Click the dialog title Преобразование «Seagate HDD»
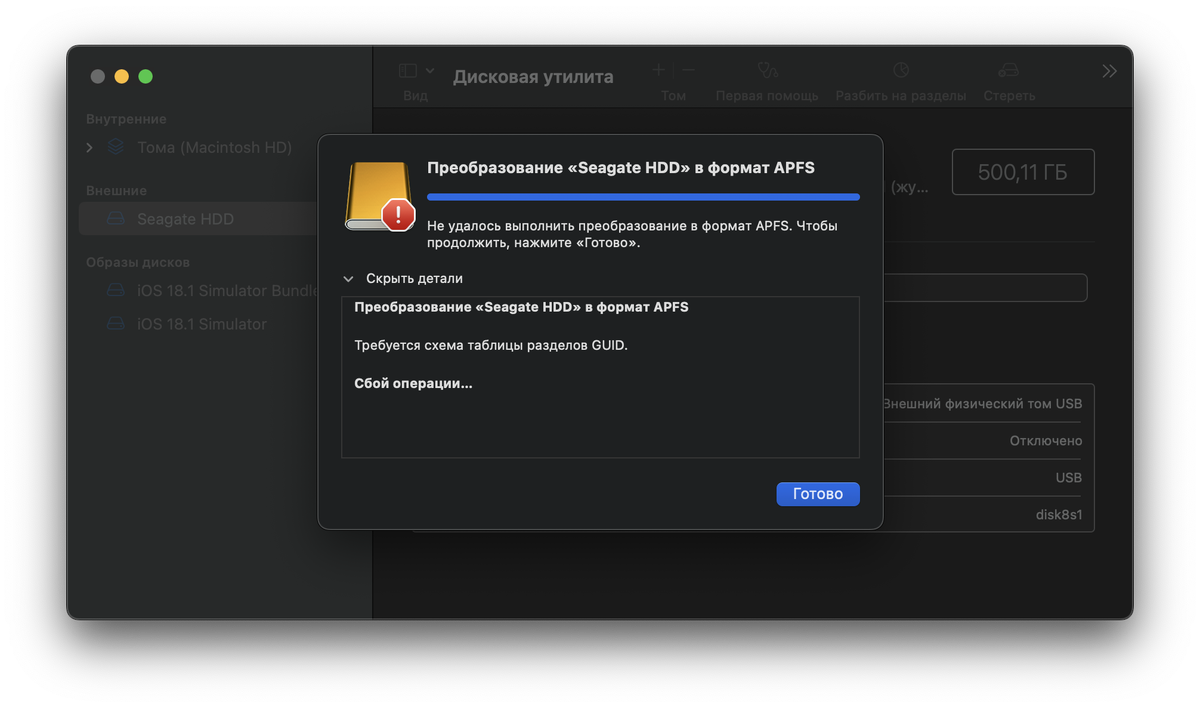The width and height of the screenshot is (1200, 708). (621, 168)
